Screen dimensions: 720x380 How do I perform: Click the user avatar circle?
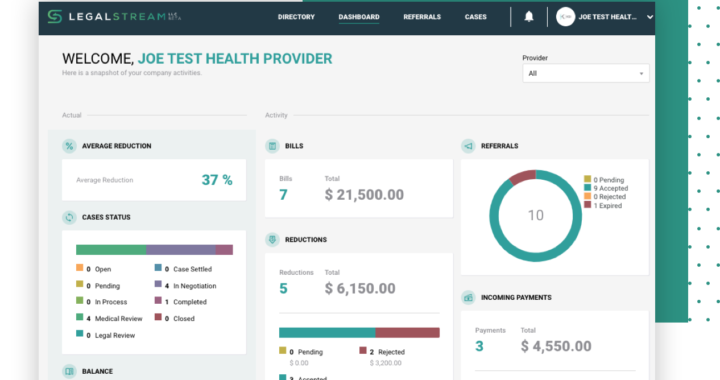[x=565, y=17]
